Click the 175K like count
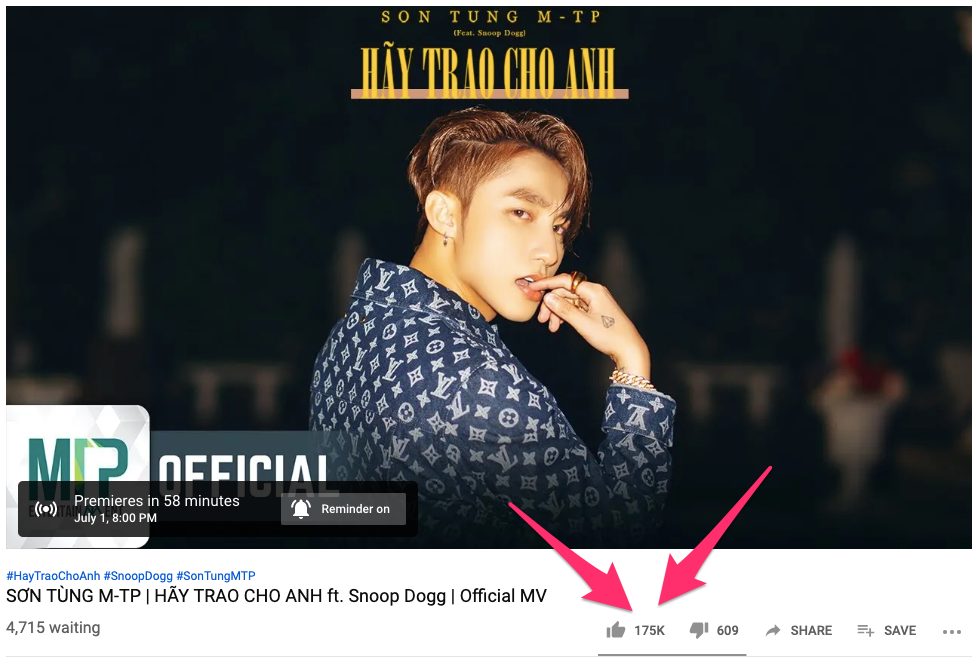 click(649, 630)
